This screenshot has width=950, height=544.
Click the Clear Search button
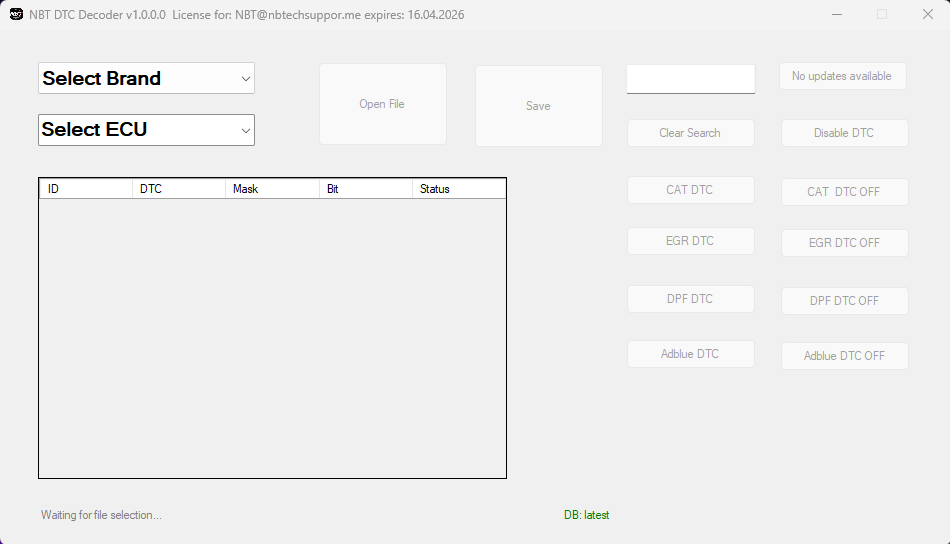point(691,133)
